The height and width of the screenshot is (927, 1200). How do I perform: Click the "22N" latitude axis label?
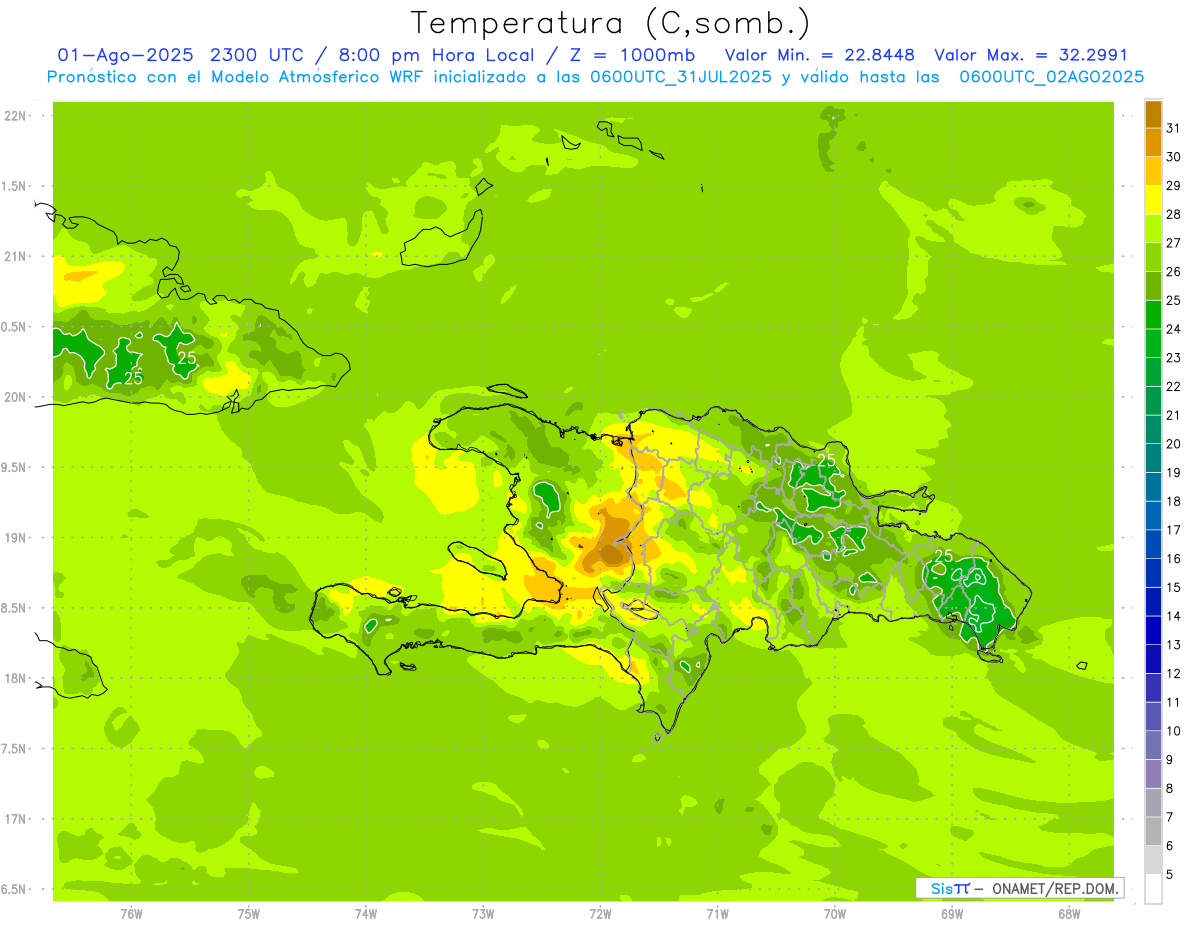[x=14, y=116]
